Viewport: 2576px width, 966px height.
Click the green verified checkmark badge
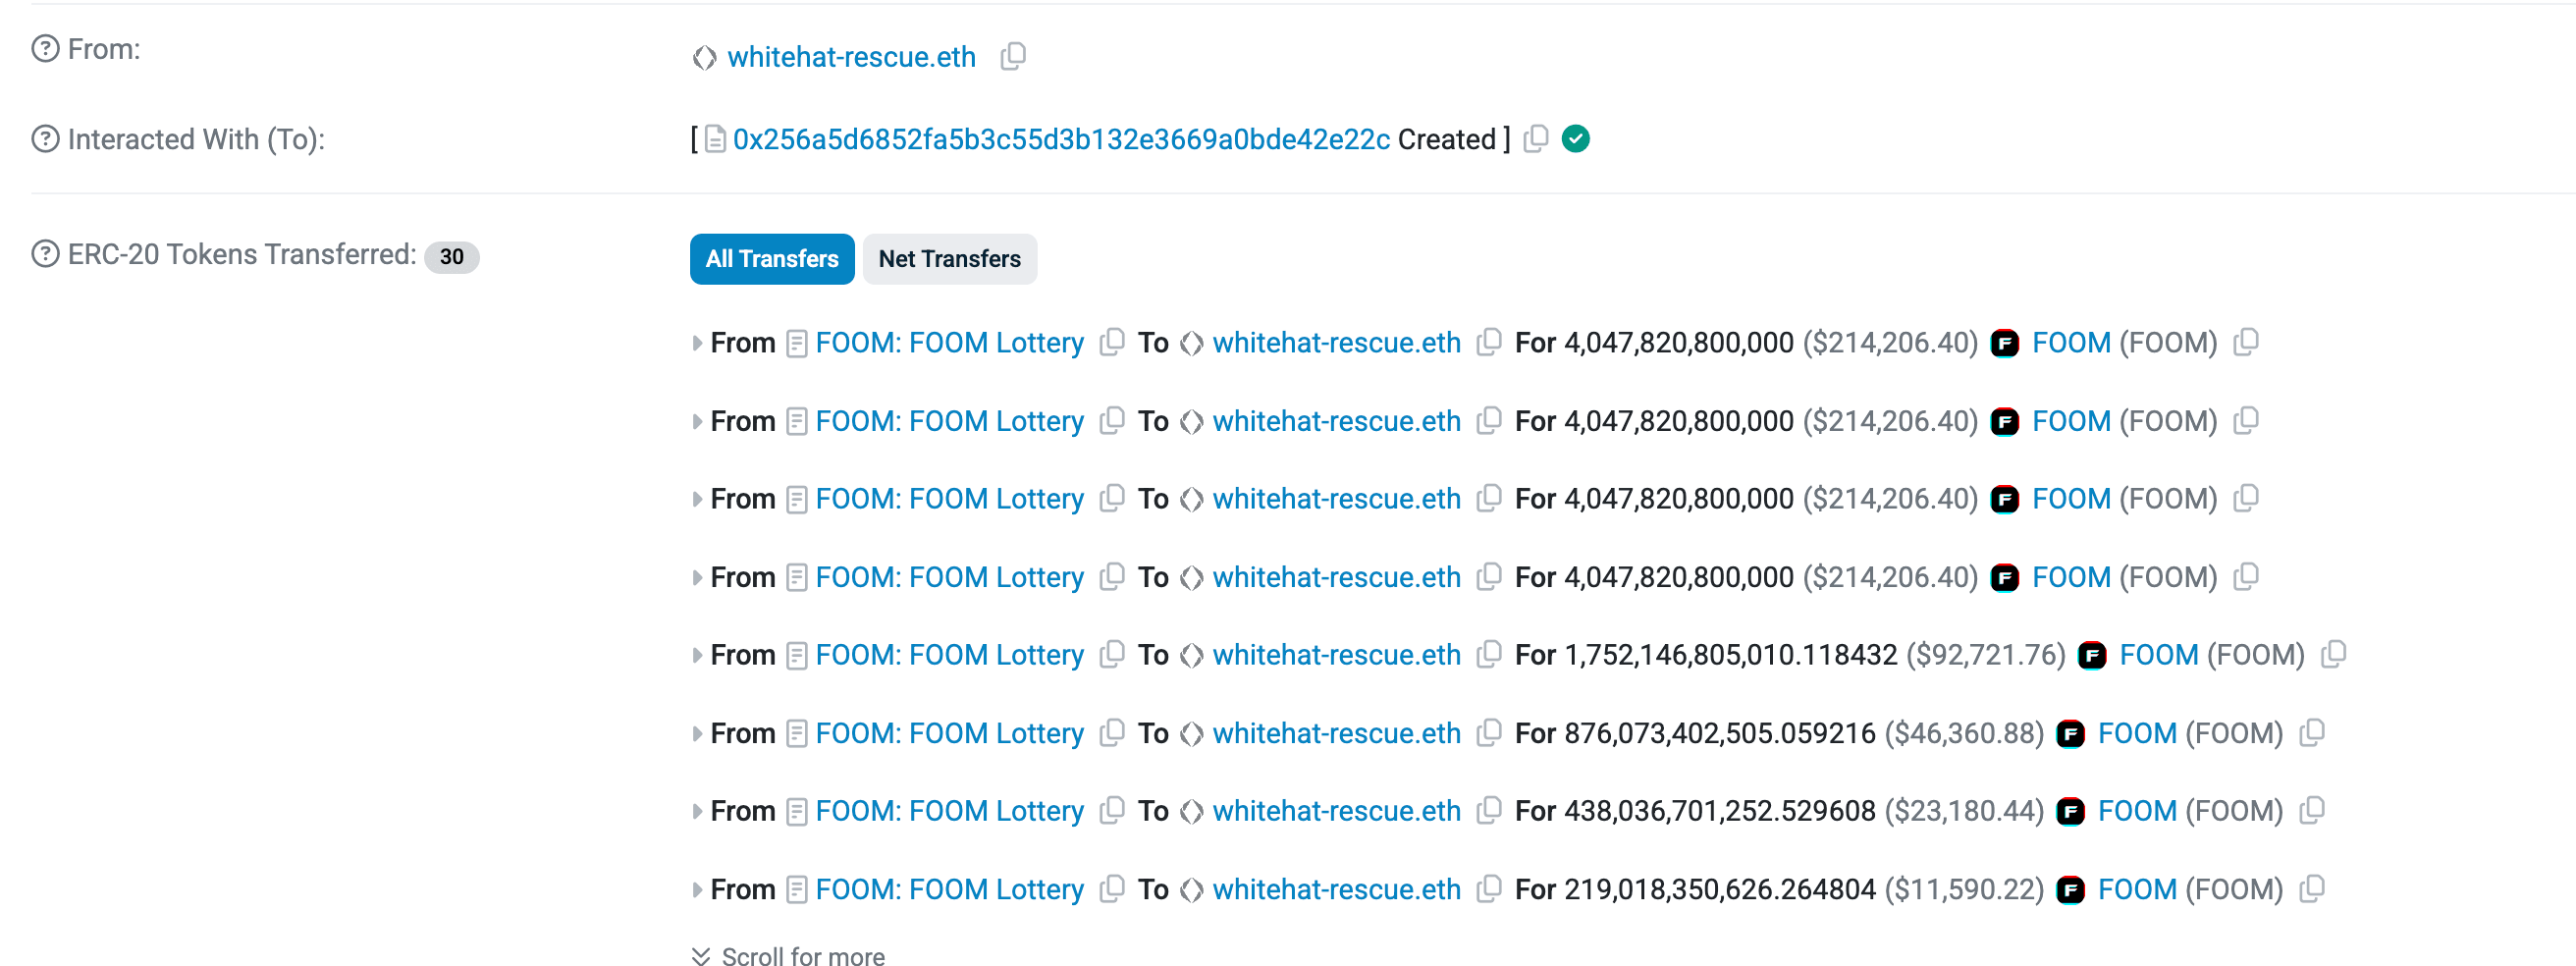click(x=1575, y=139)
